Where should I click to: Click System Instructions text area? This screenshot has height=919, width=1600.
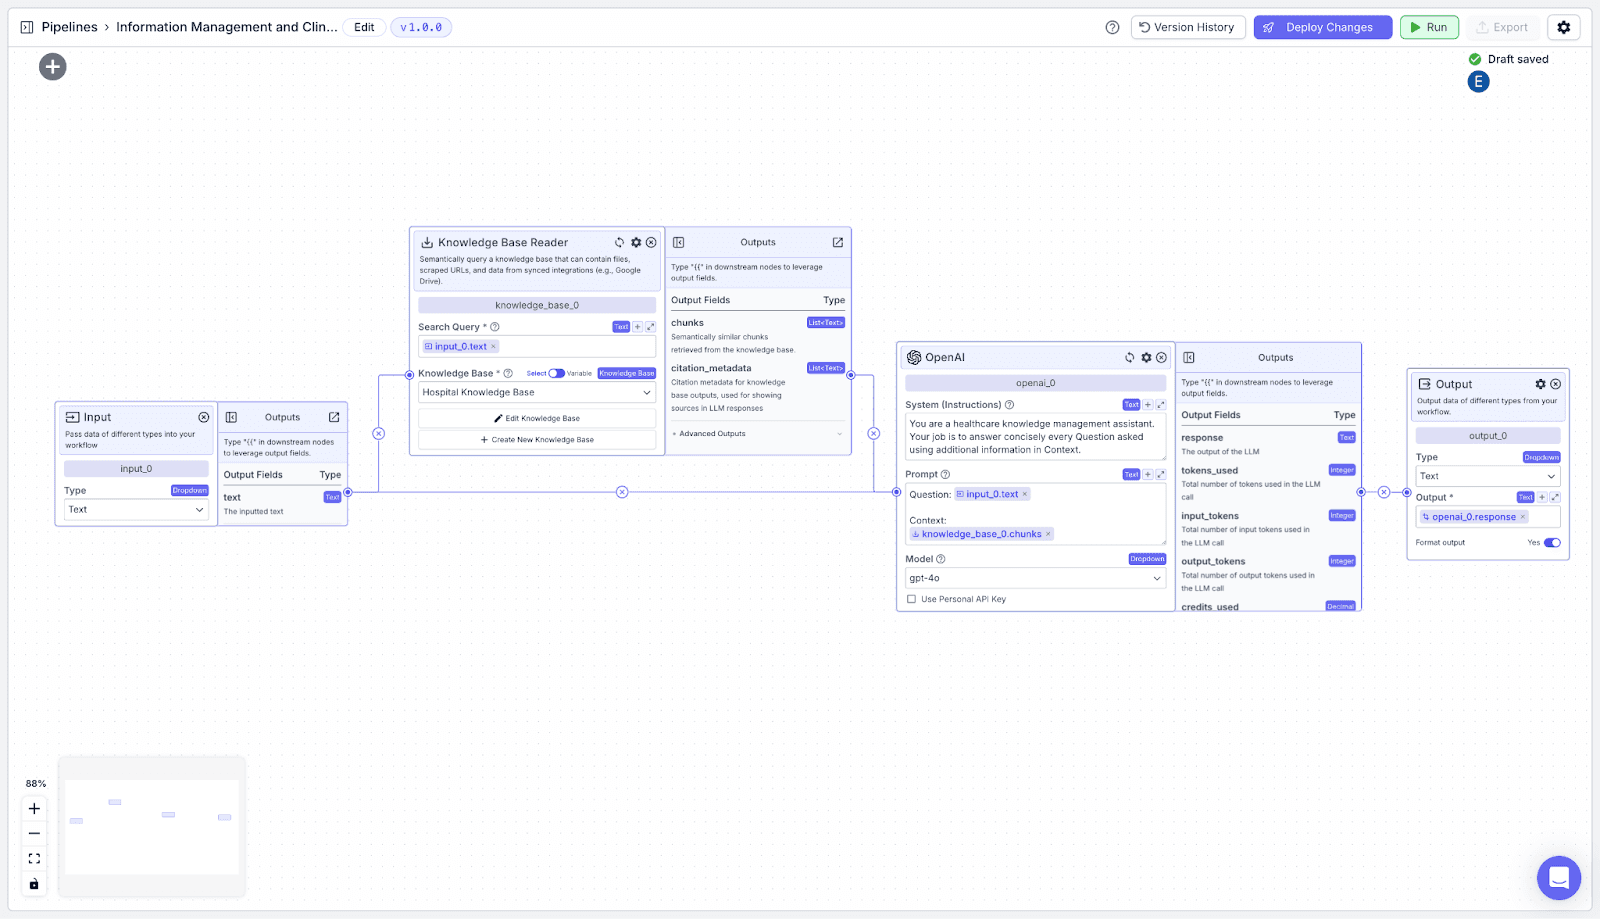pos(1035,437)
